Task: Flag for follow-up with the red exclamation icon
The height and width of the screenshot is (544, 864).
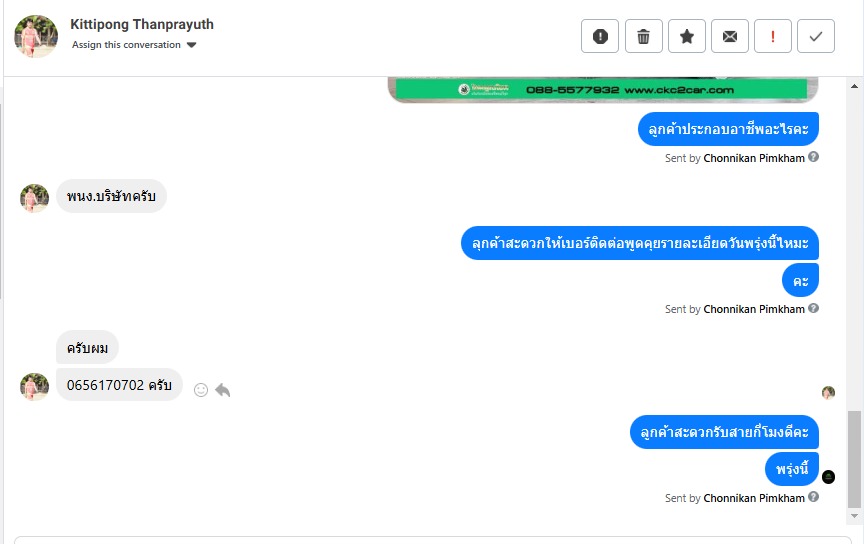Action: click(x=773, y=36)
